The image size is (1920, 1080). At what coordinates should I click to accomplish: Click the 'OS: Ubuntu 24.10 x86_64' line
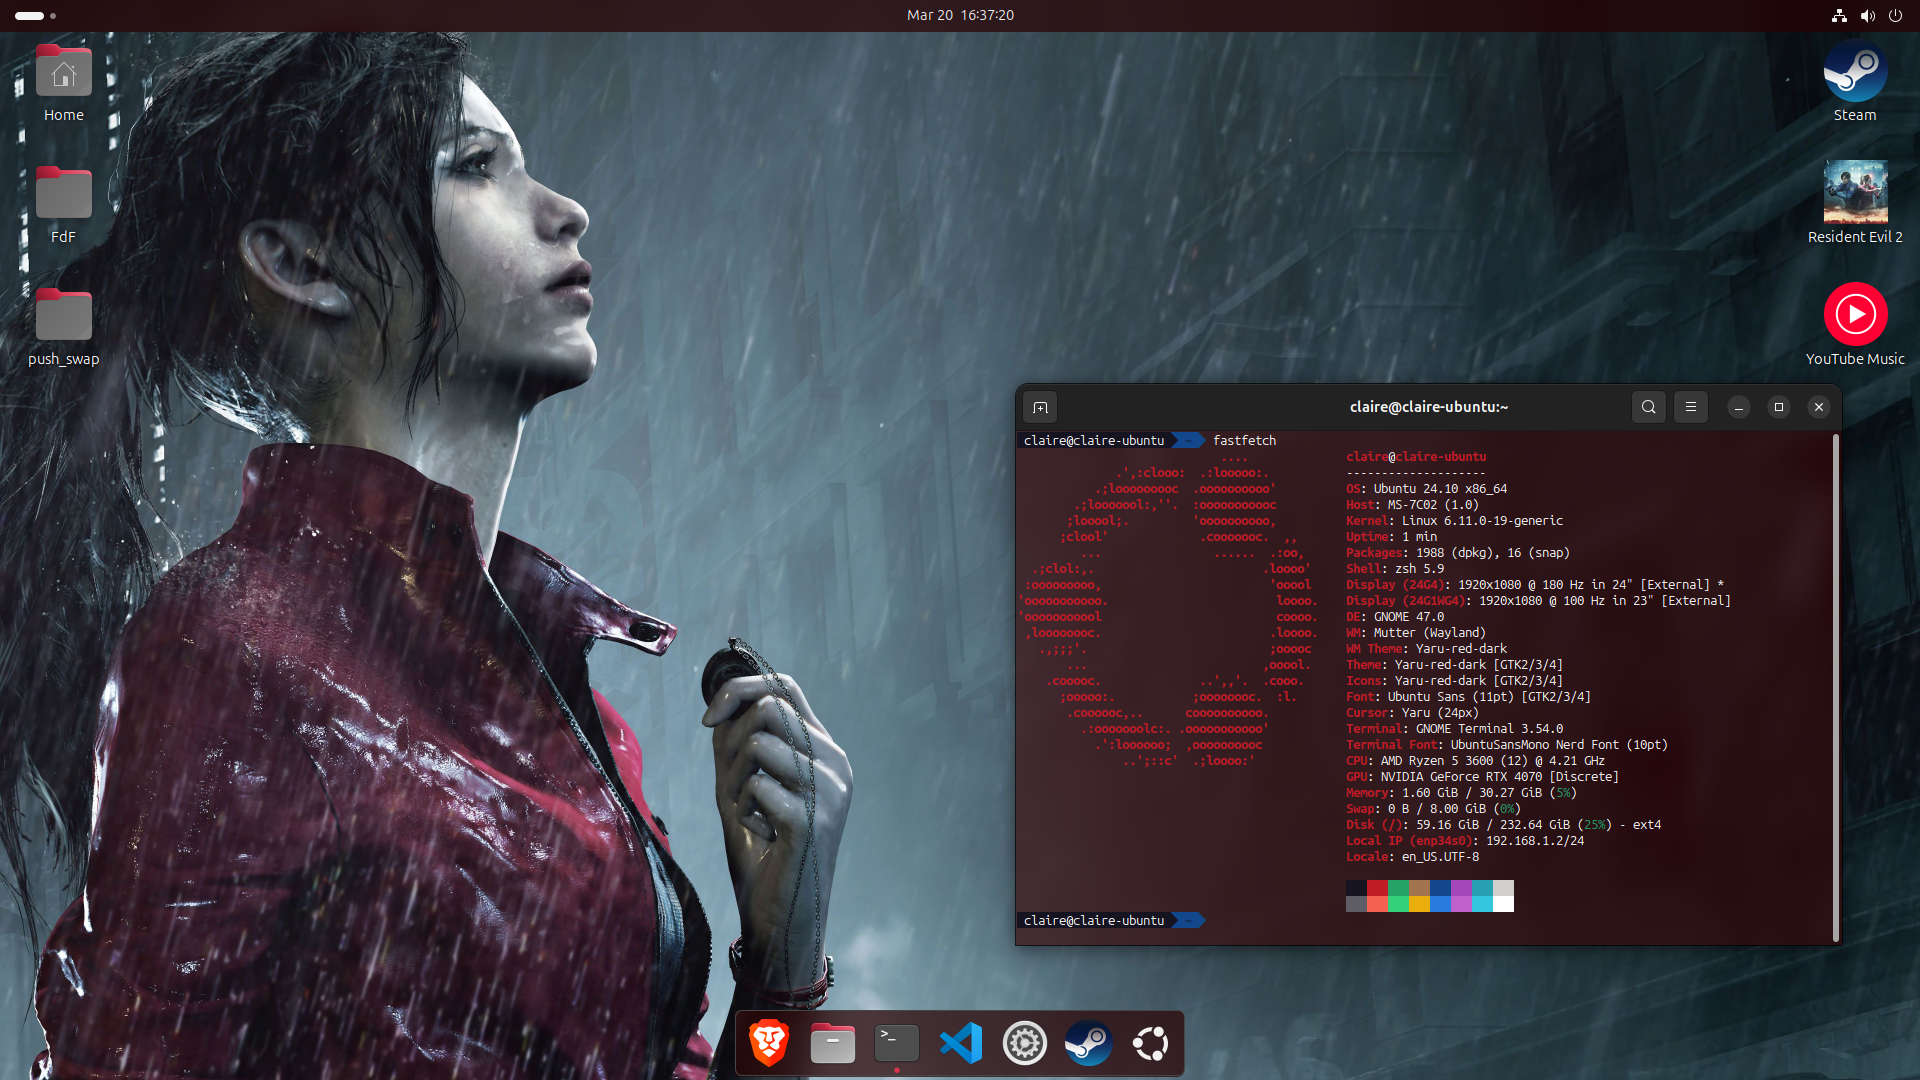[1426, 489]
